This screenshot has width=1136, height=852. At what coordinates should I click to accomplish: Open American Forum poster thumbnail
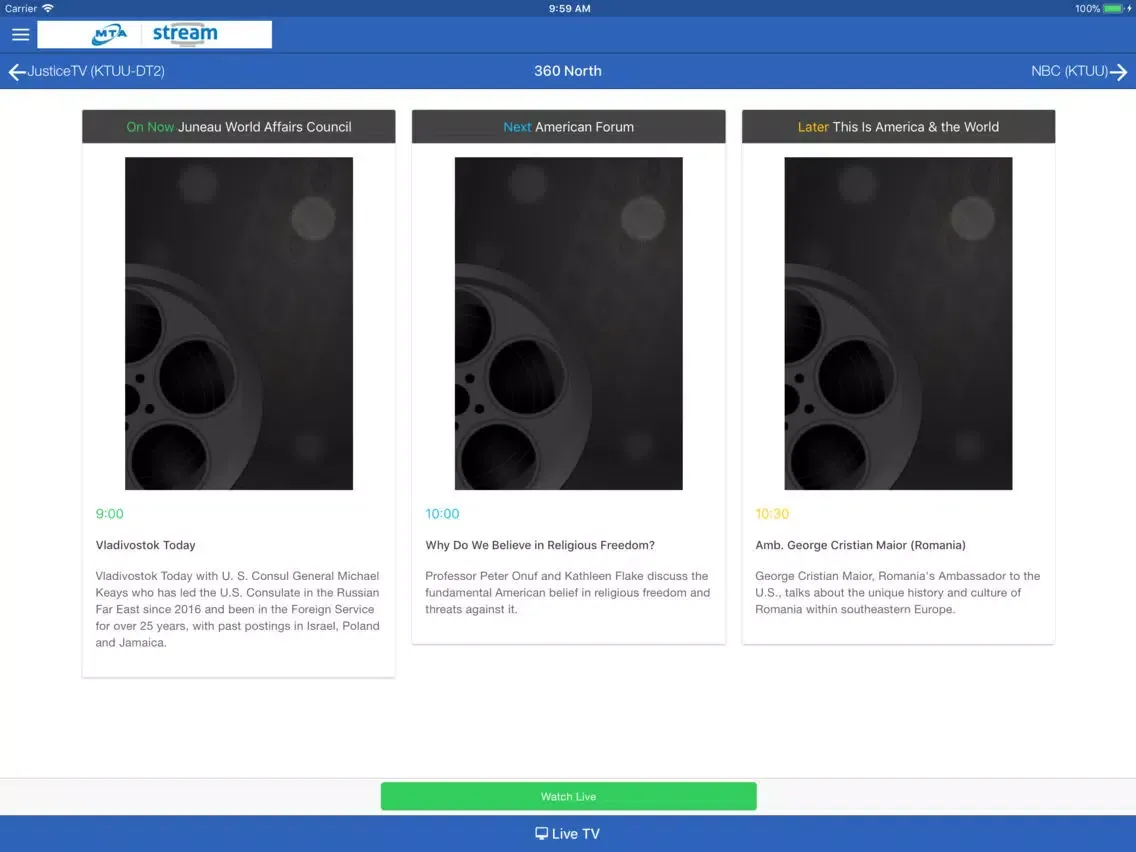(569, 323)
